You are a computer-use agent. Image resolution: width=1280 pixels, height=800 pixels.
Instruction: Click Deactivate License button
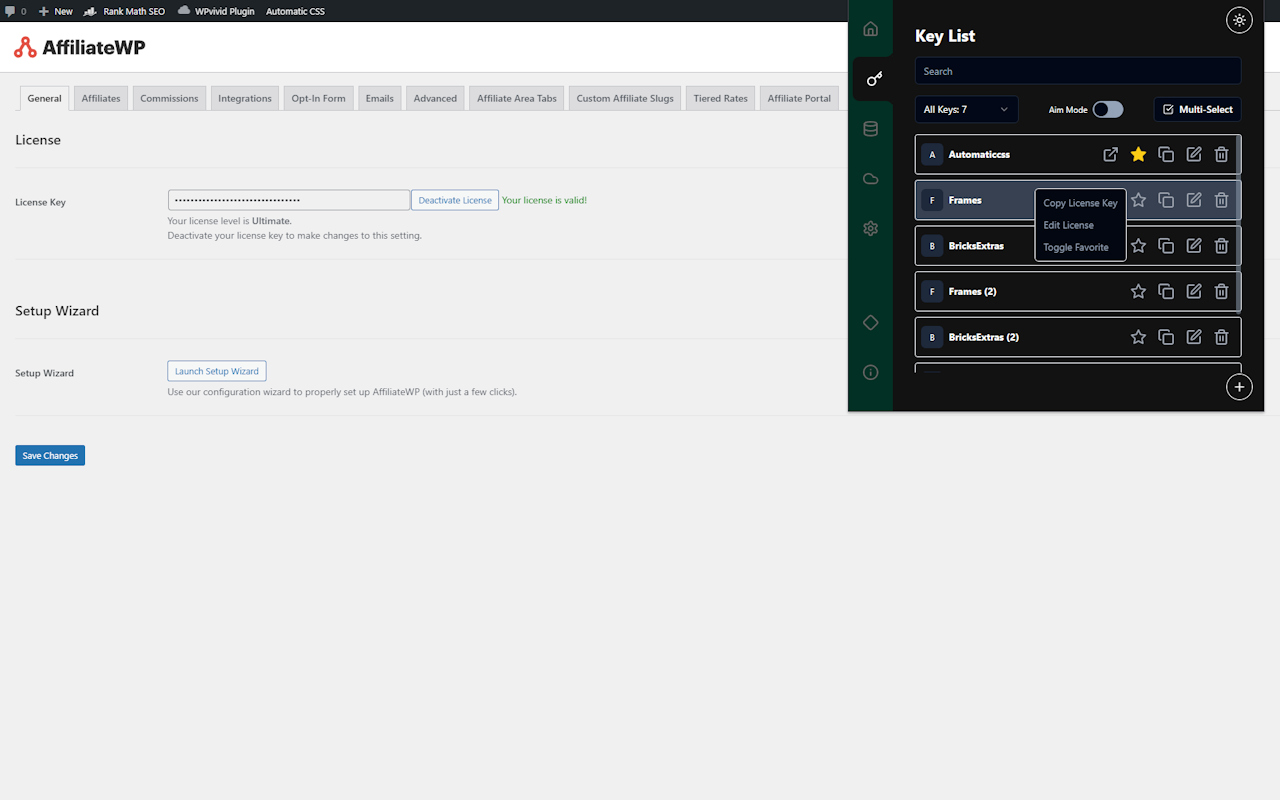pyautogui.click(x=455, y=200)
